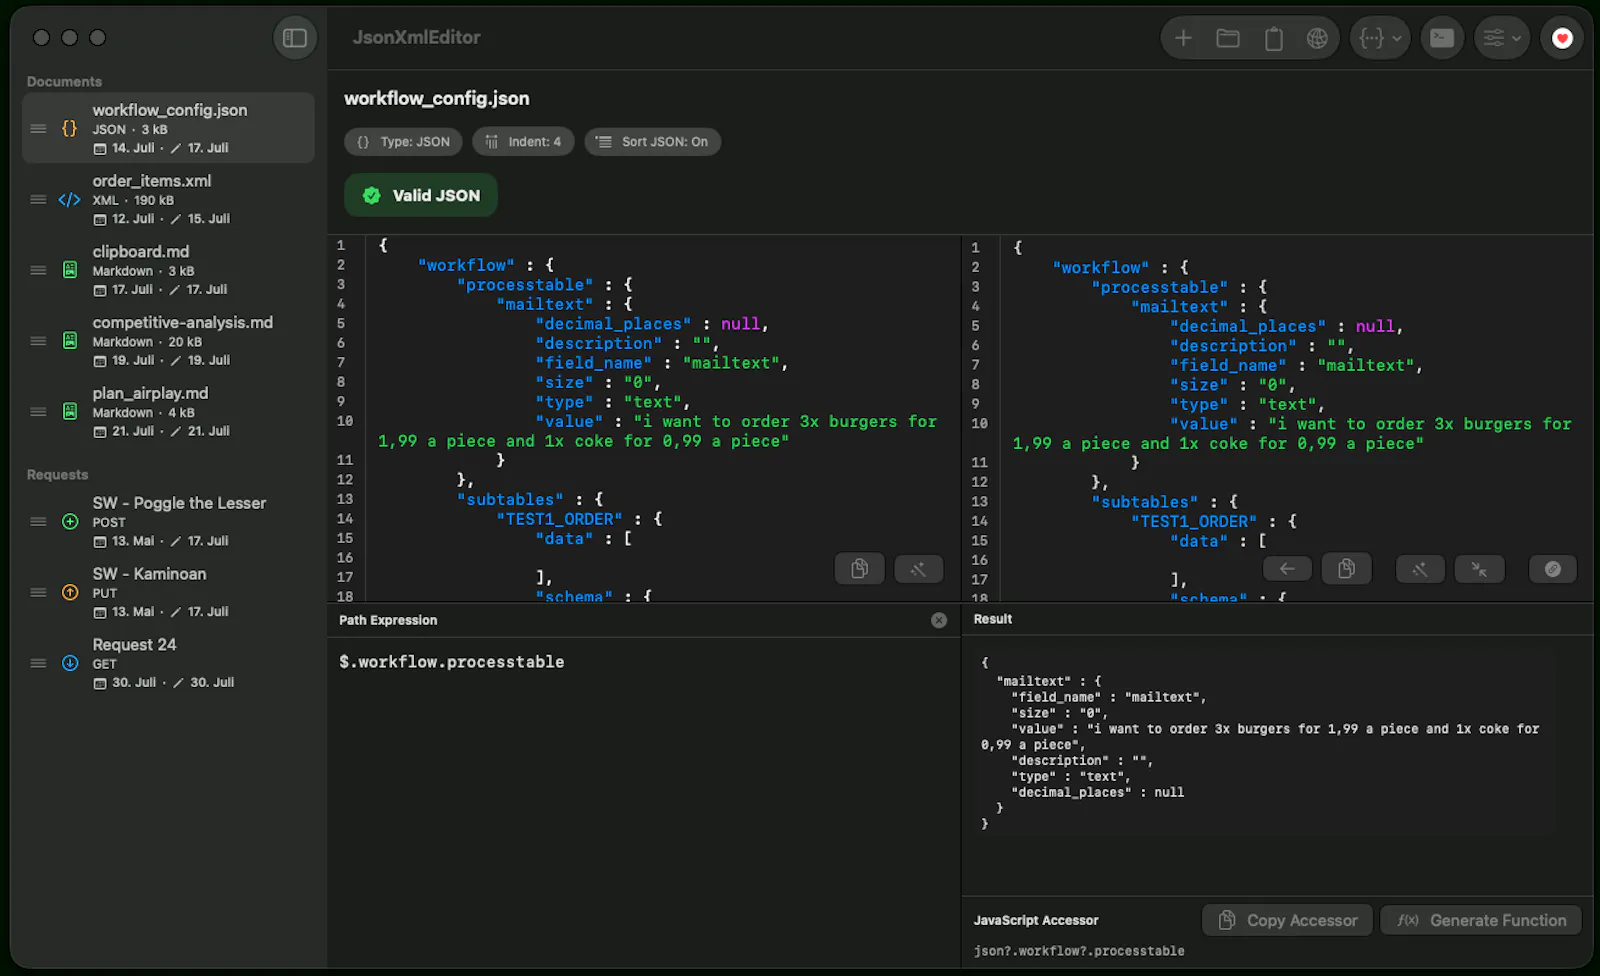Viewport: 1600px width, 976px height.
Task: Open the Type: JSON selector
Action: pos(404,142)
